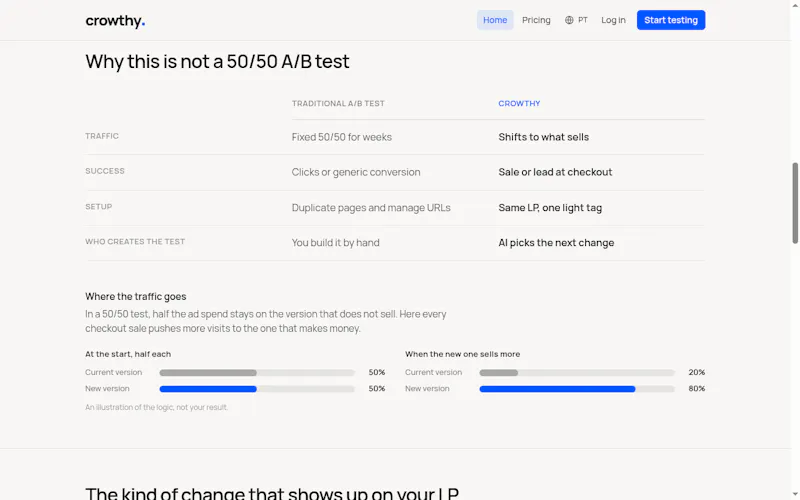
Task: Click the Start testing button
Action: [670, 20]
